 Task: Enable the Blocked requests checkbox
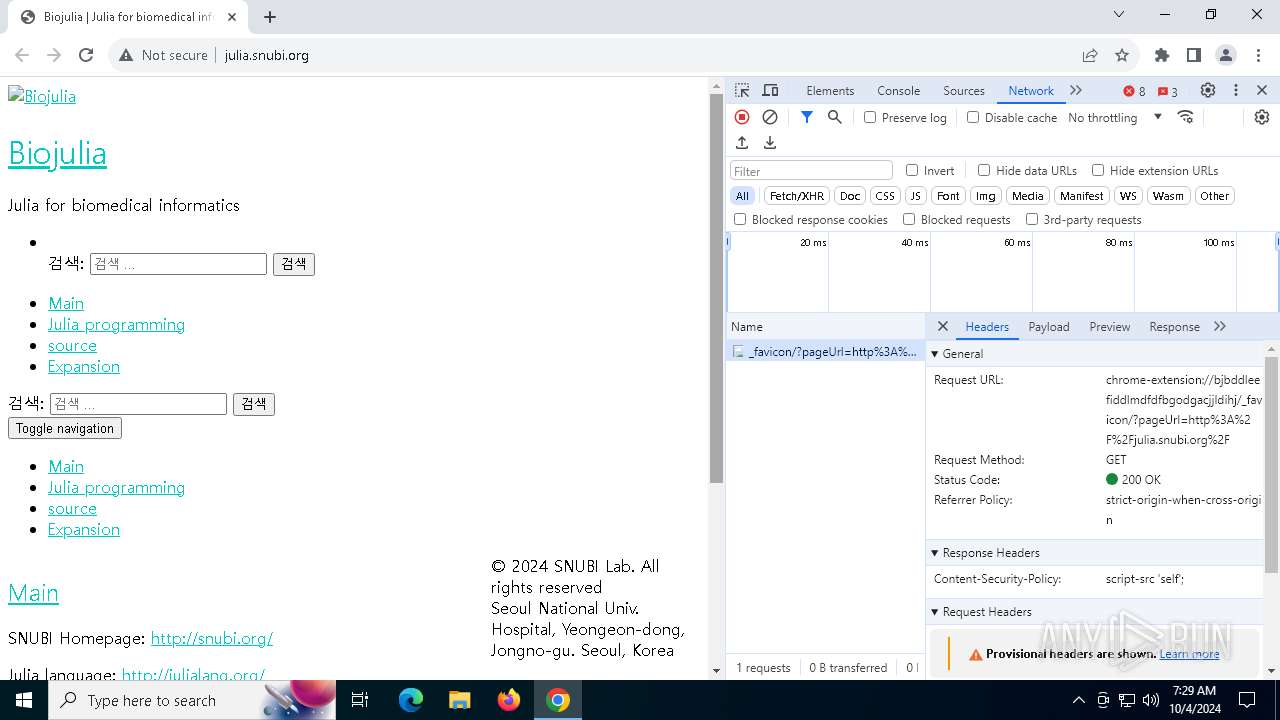pyautogui.click(x=909, y=219)
